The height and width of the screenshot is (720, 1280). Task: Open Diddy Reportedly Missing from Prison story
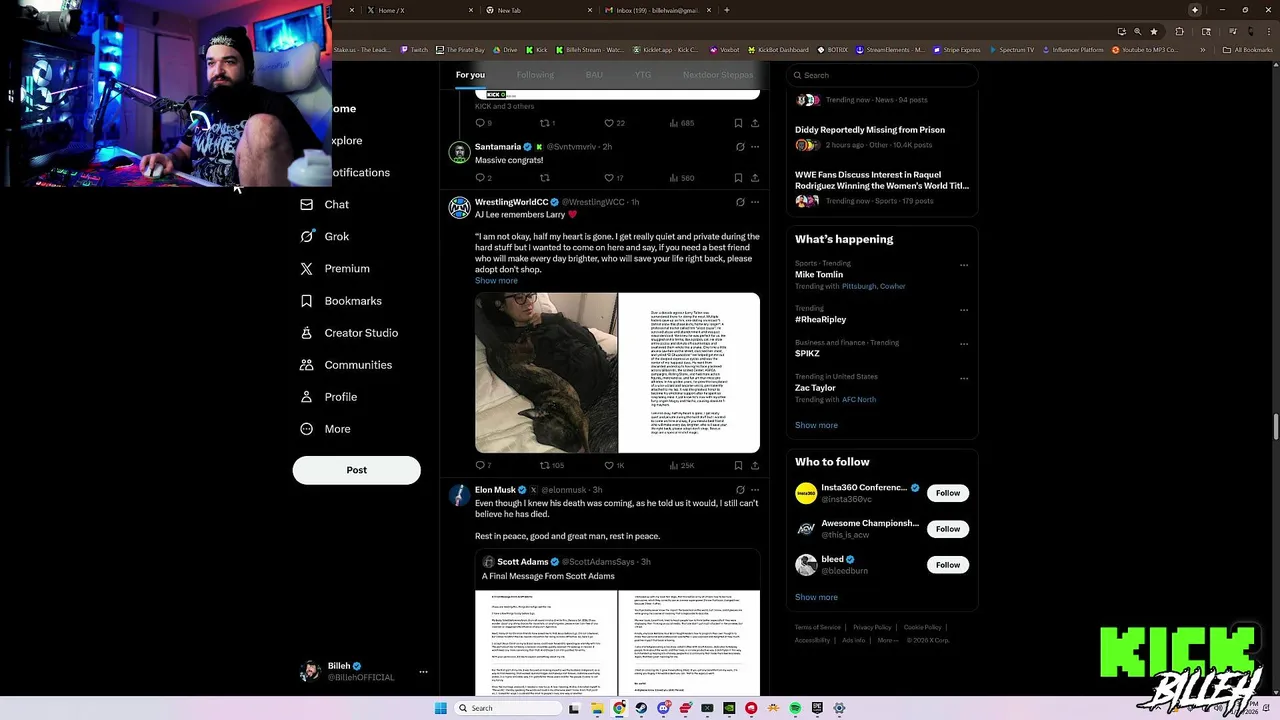[x=870, y=130]
